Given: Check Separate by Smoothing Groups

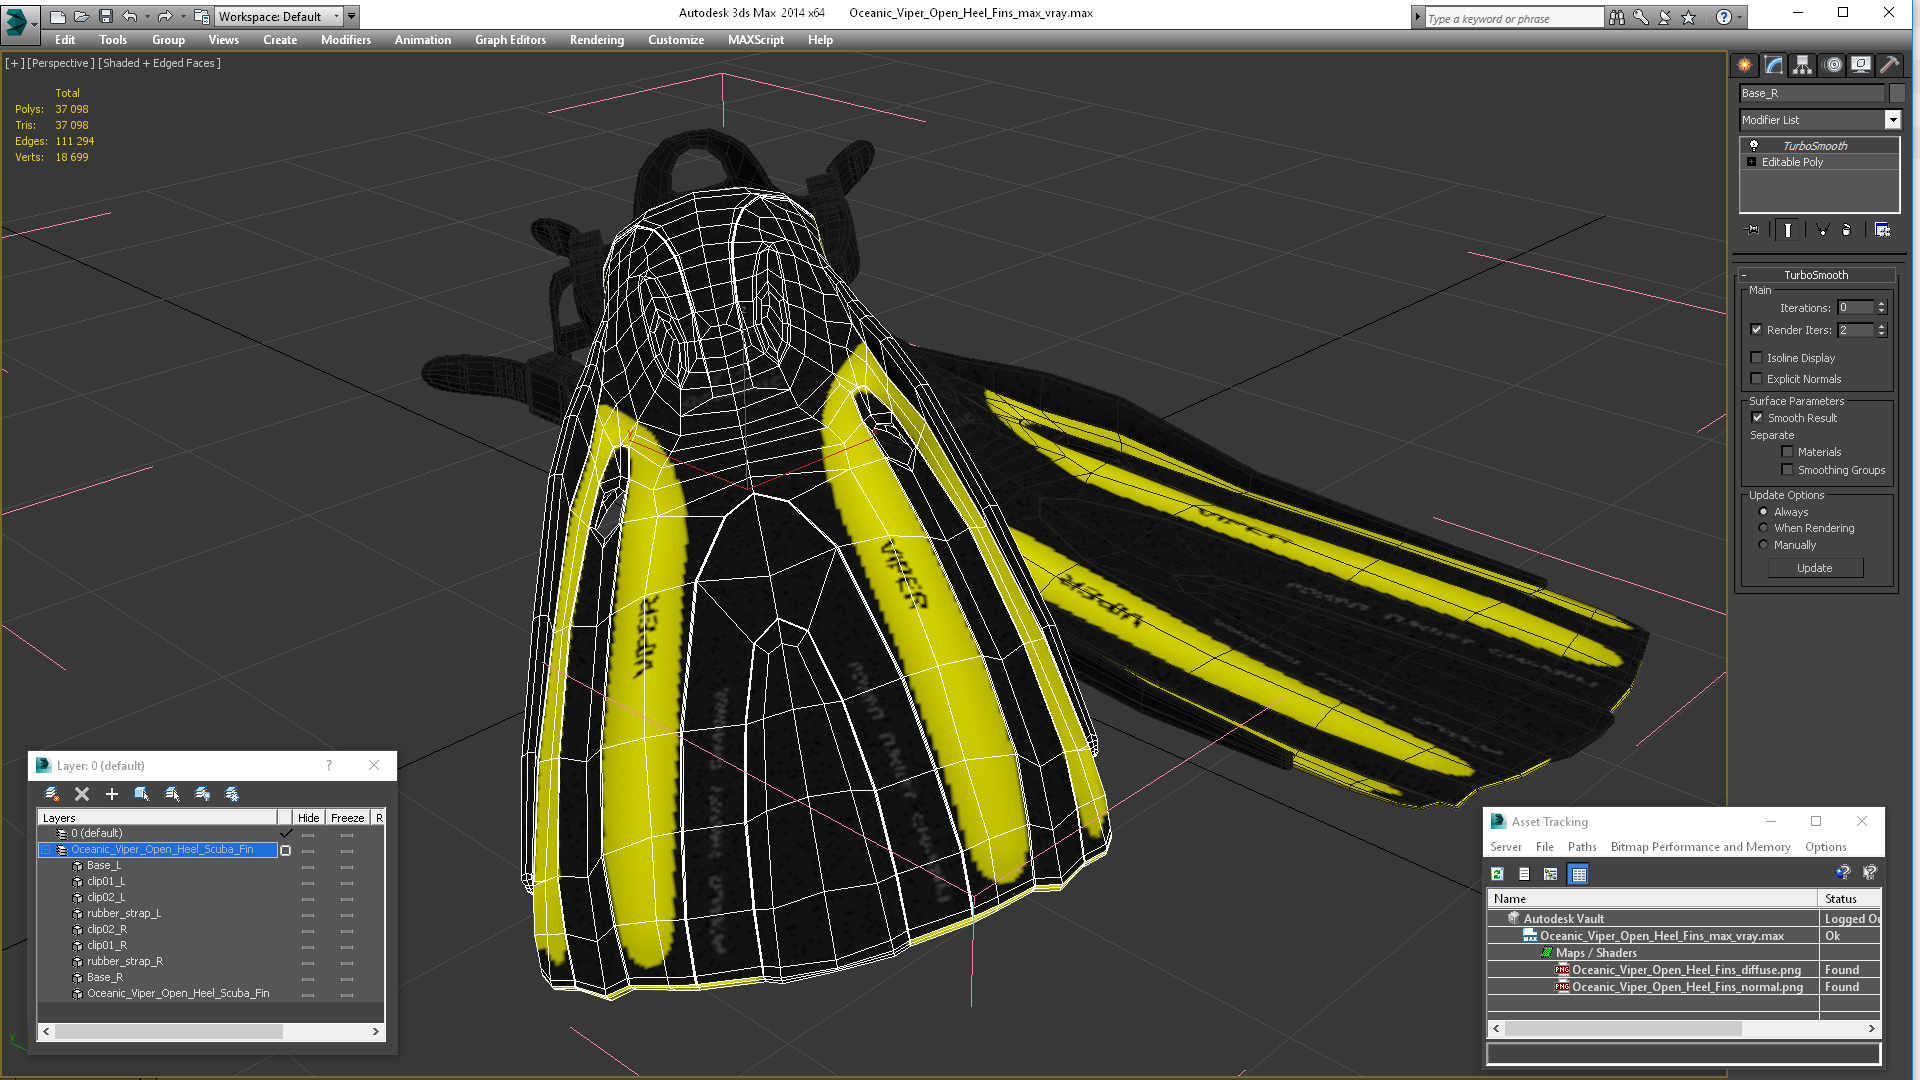Looking at the screenshot, I should [x=1788, y=470].
